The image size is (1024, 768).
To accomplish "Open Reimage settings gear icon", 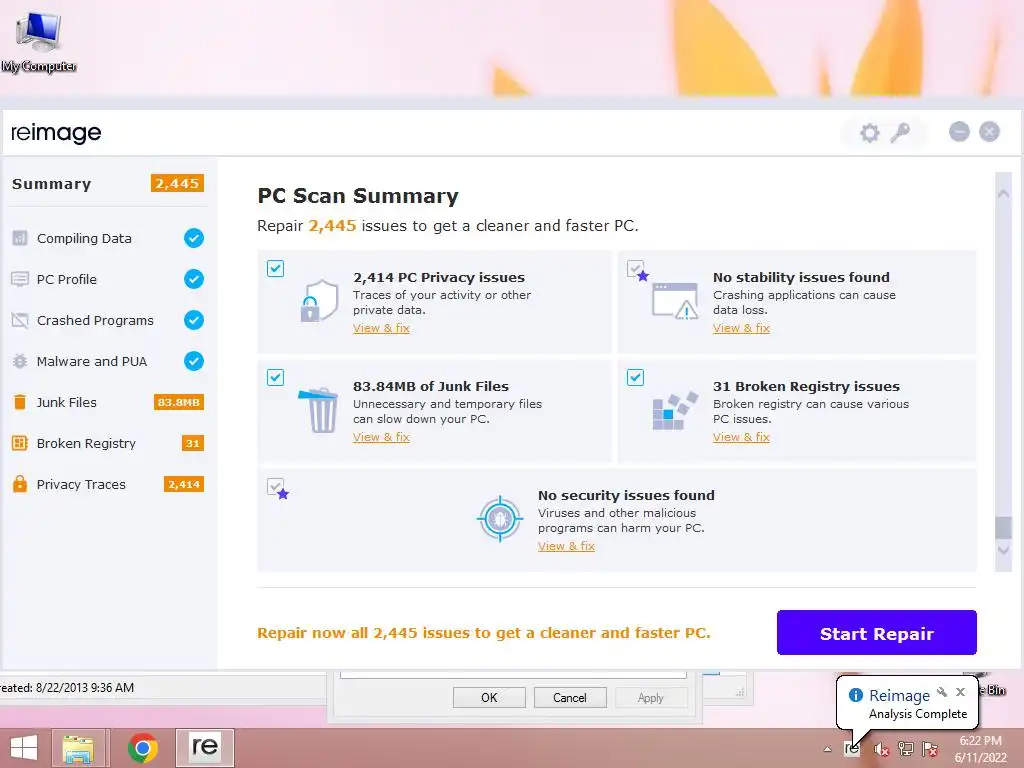I will coord(869,133).
